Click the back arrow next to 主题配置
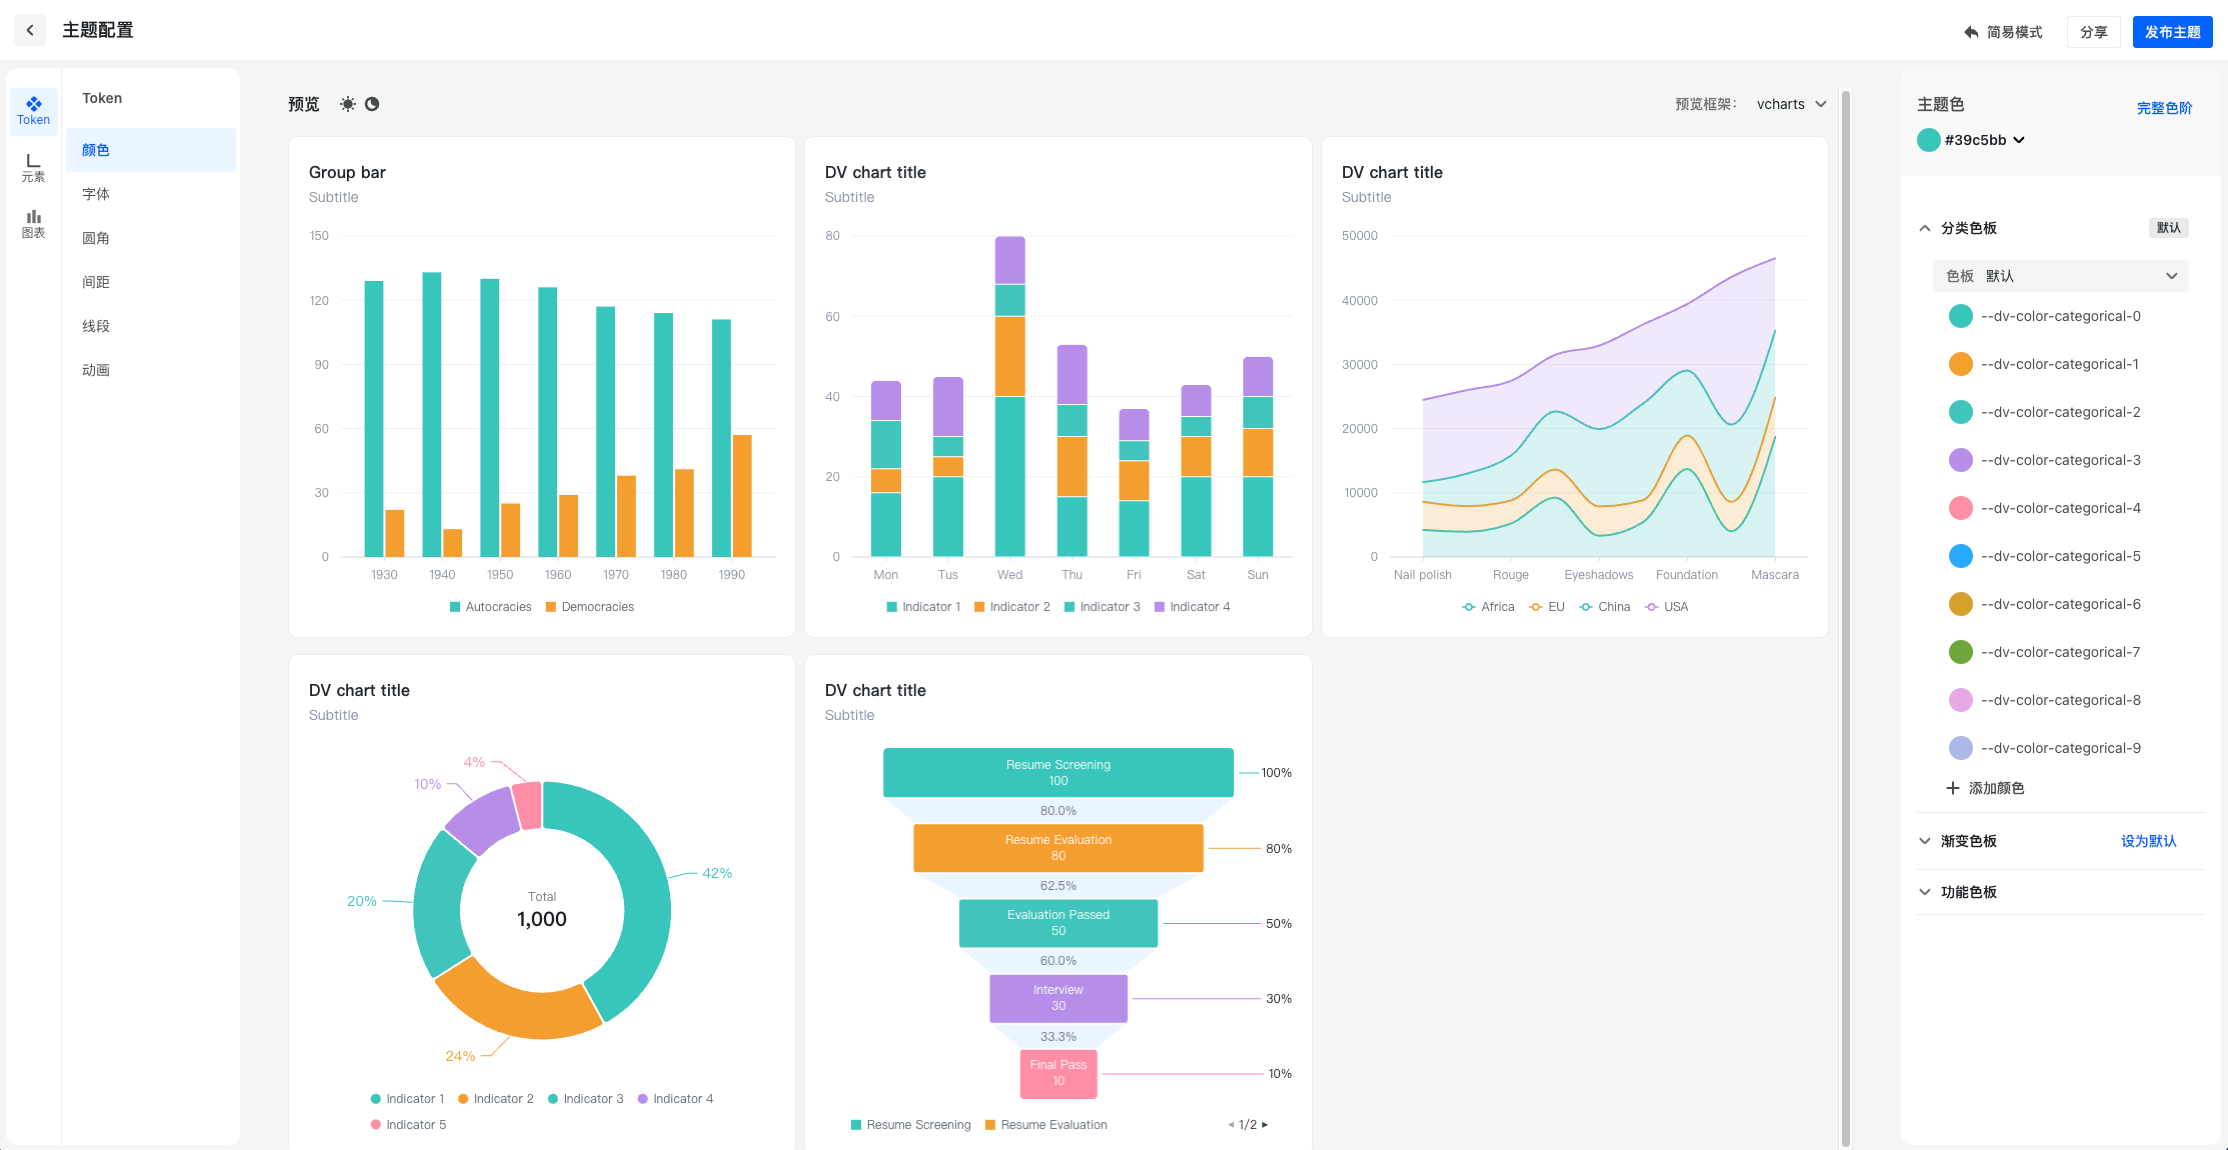The height and width of the screenshot is (1150, 2228). tap(30, 30)
